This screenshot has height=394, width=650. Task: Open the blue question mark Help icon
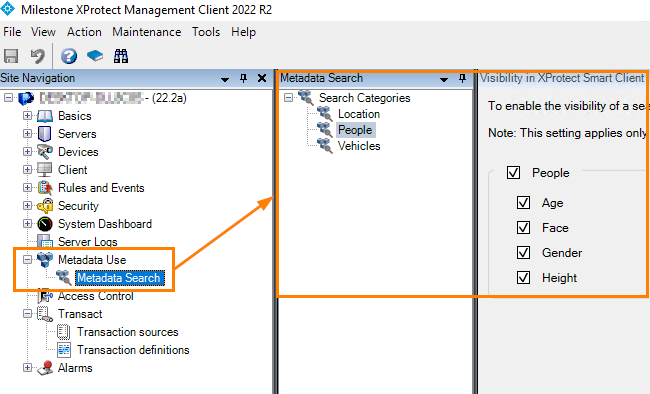pos(69,56)
